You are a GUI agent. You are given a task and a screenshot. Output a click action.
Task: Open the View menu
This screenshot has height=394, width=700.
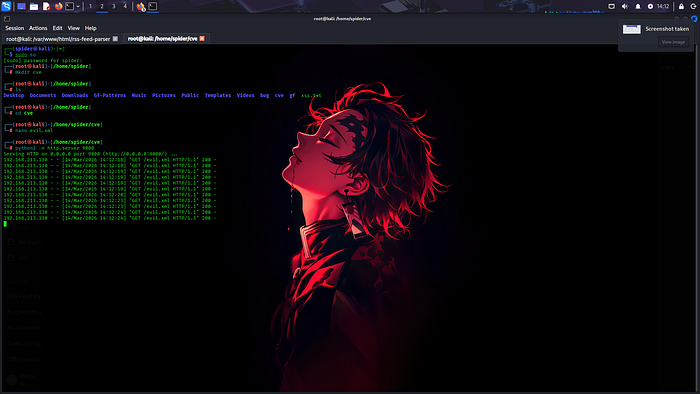[x=74, y=28]
